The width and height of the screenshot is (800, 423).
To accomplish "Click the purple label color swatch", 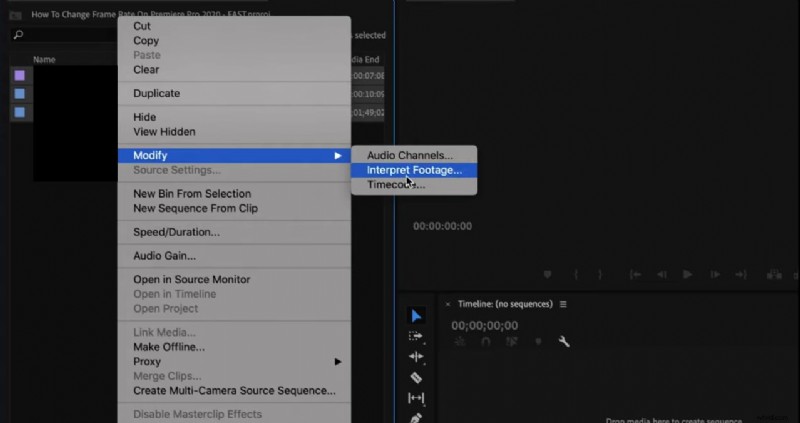I will coord(19,76).
